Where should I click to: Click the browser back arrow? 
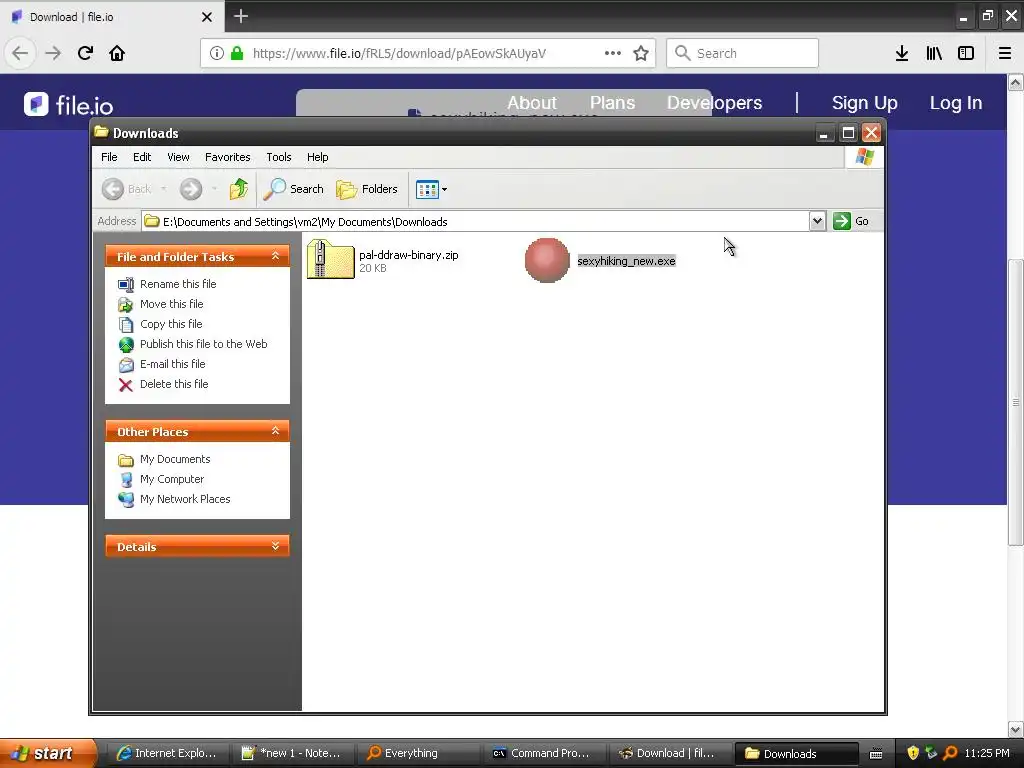pyautogui.click(x=20, y=53)
